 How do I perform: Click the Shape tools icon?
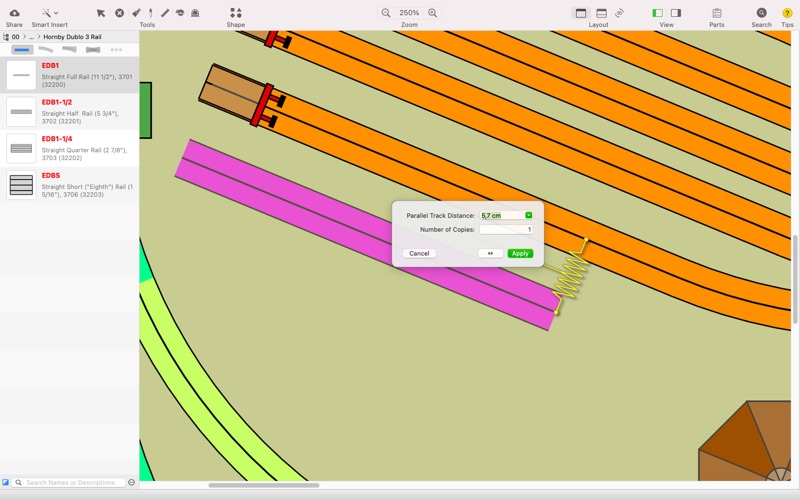pos(235,13)
